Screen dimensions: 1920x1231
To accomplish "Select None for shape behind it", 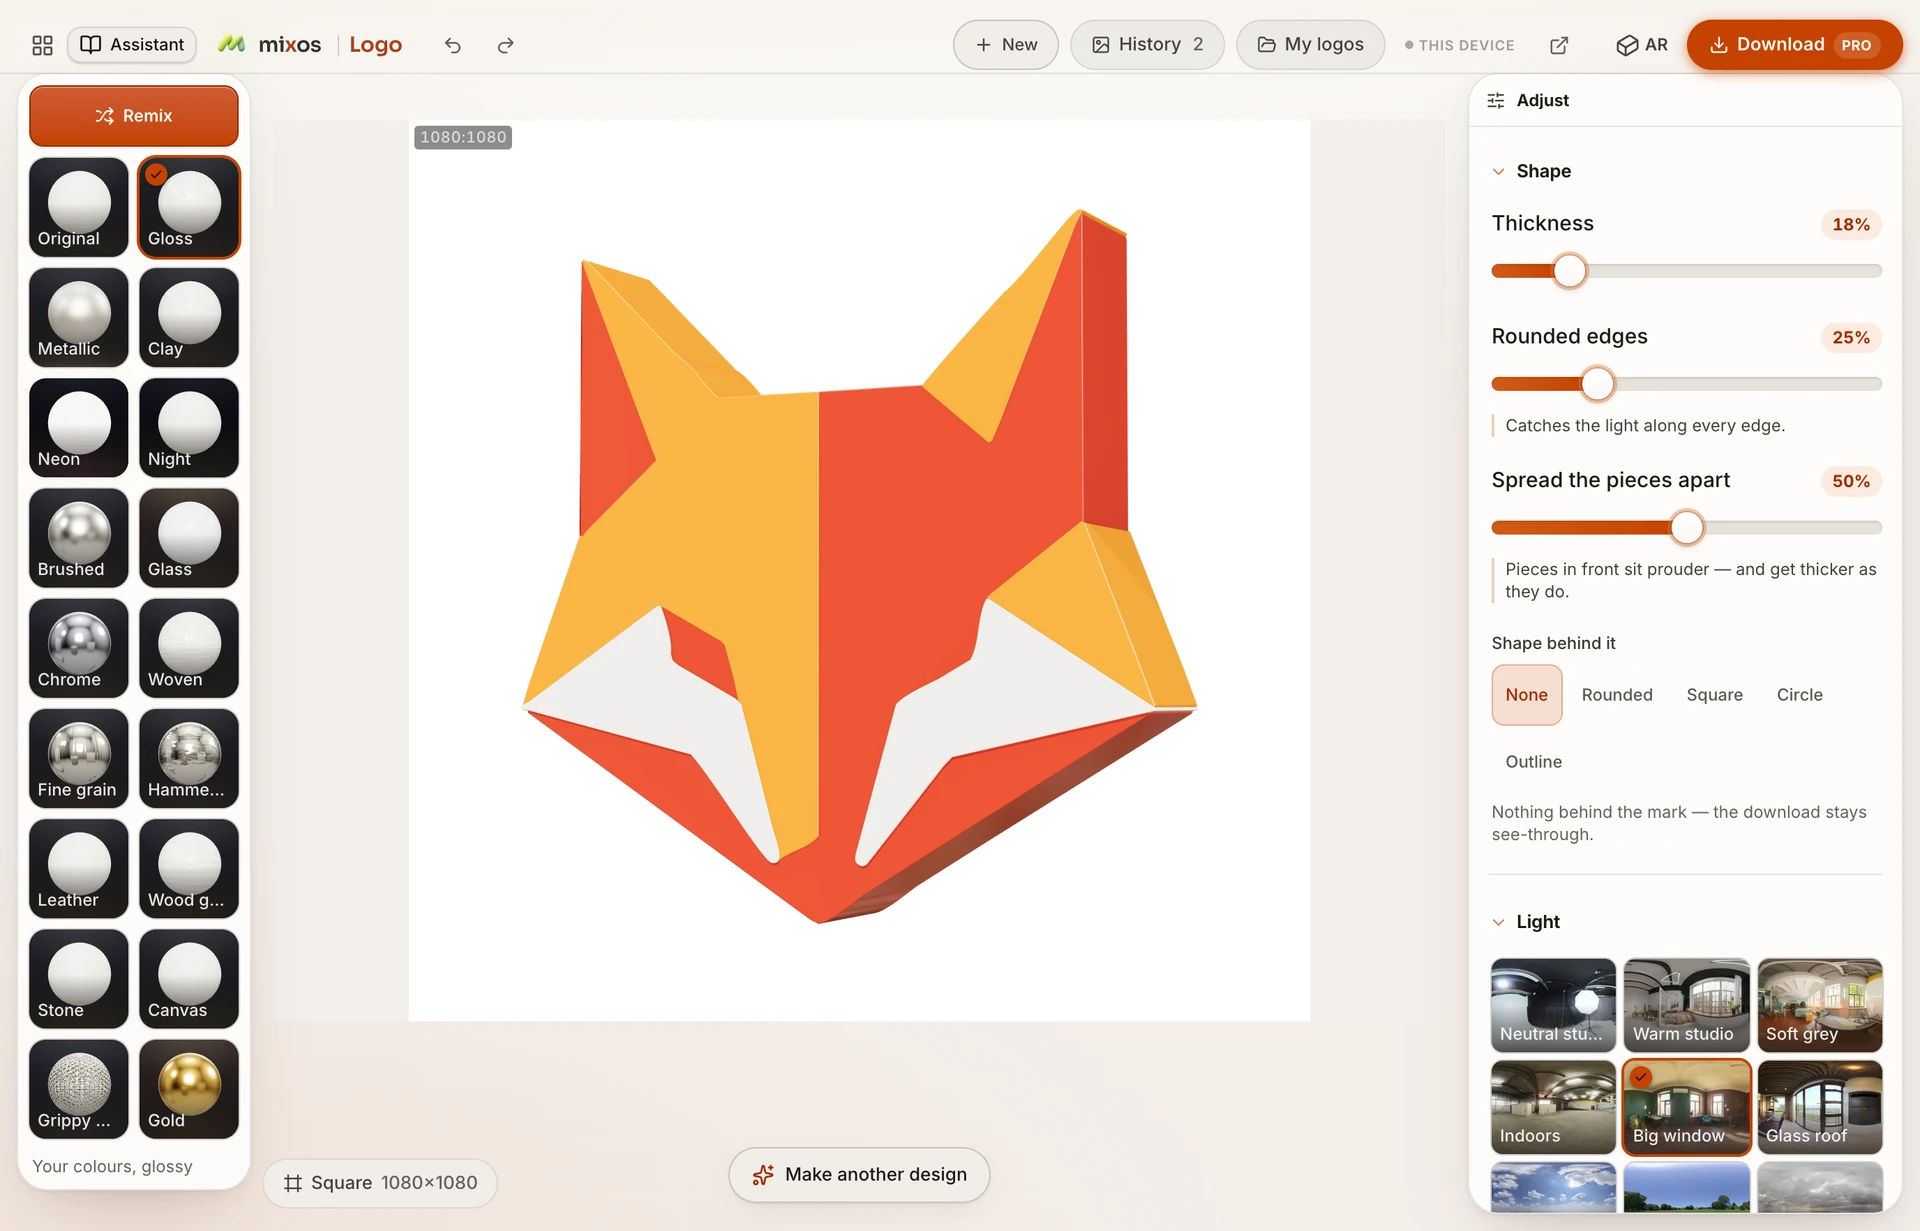I will pos(1527,695).
